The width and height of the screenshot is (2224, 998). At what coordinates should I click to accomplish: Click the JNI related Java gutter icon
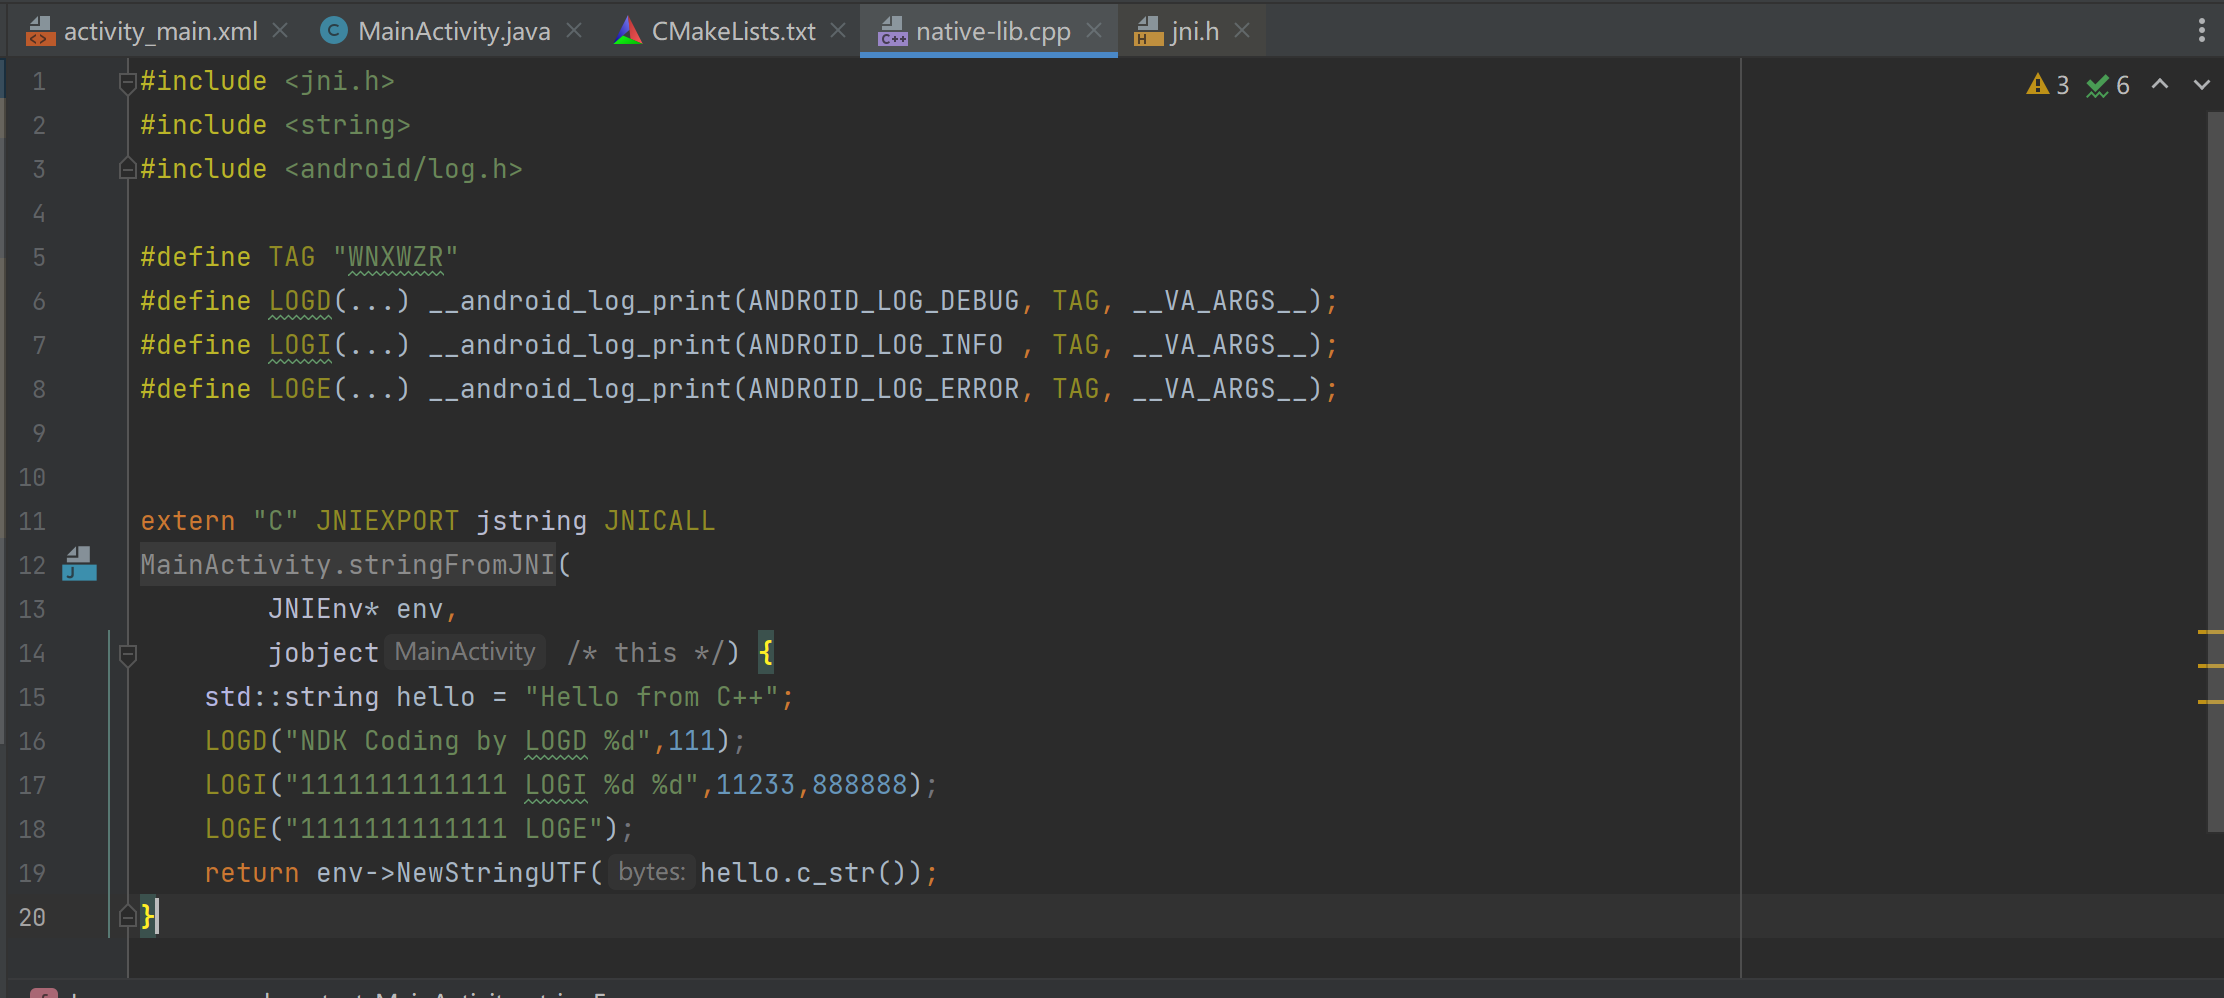click(x=80, y=564)
